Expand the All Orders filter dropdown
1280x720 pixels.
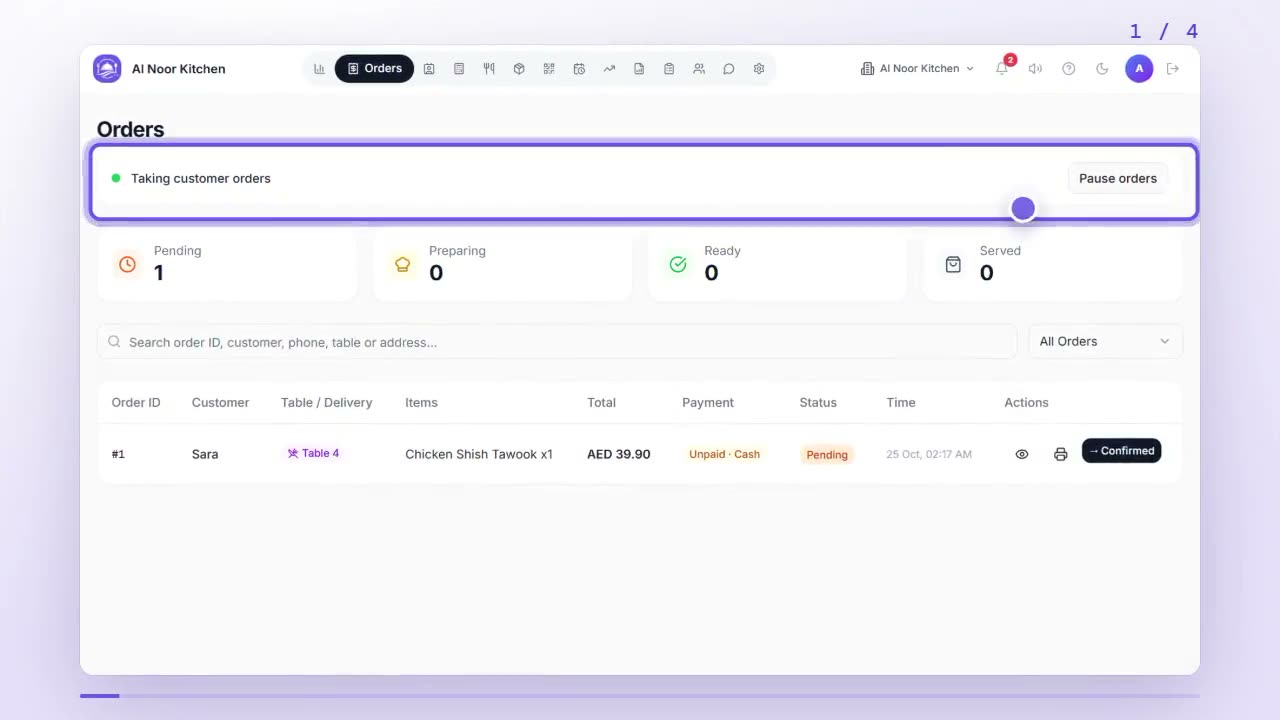(1105, 342)
